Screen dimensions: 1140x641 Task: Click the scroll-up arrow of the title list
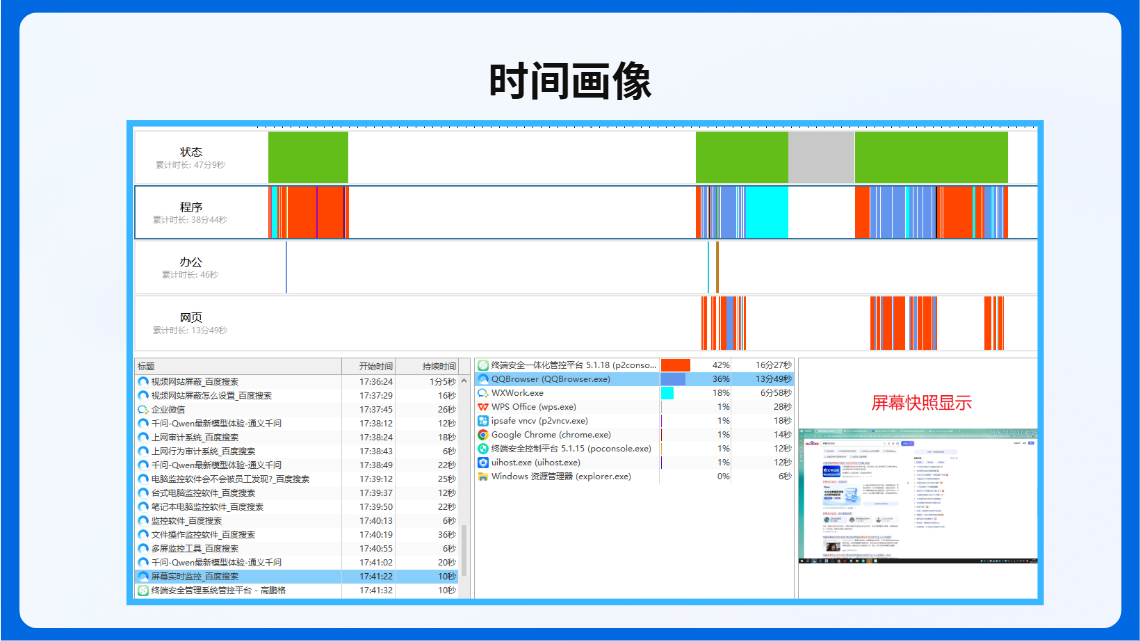click(464, 381)
